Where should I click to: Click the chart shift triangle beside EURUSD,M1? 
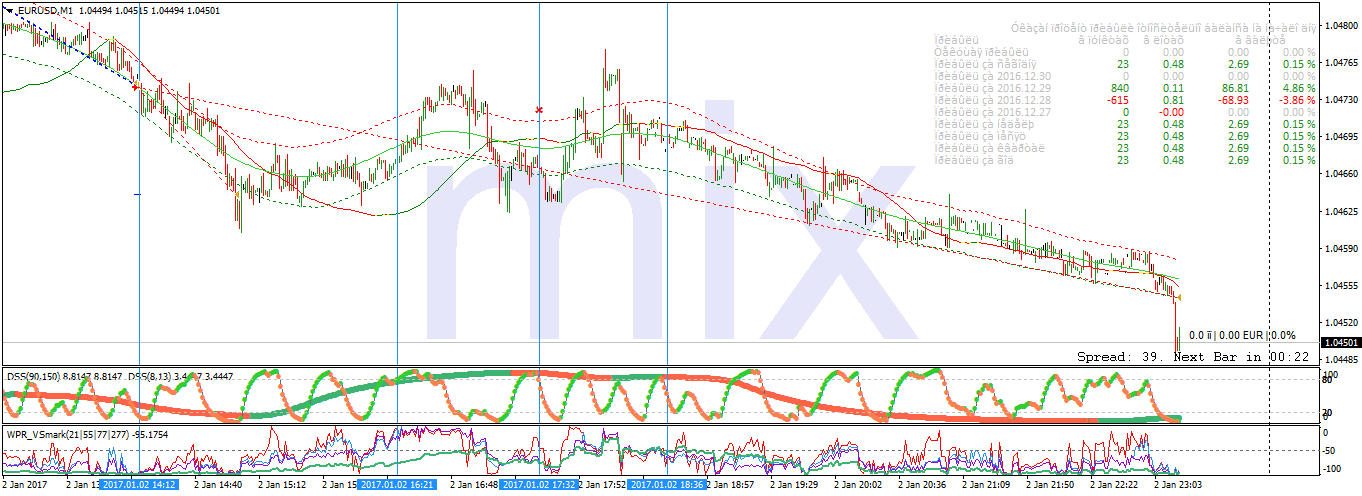[9, 10]
